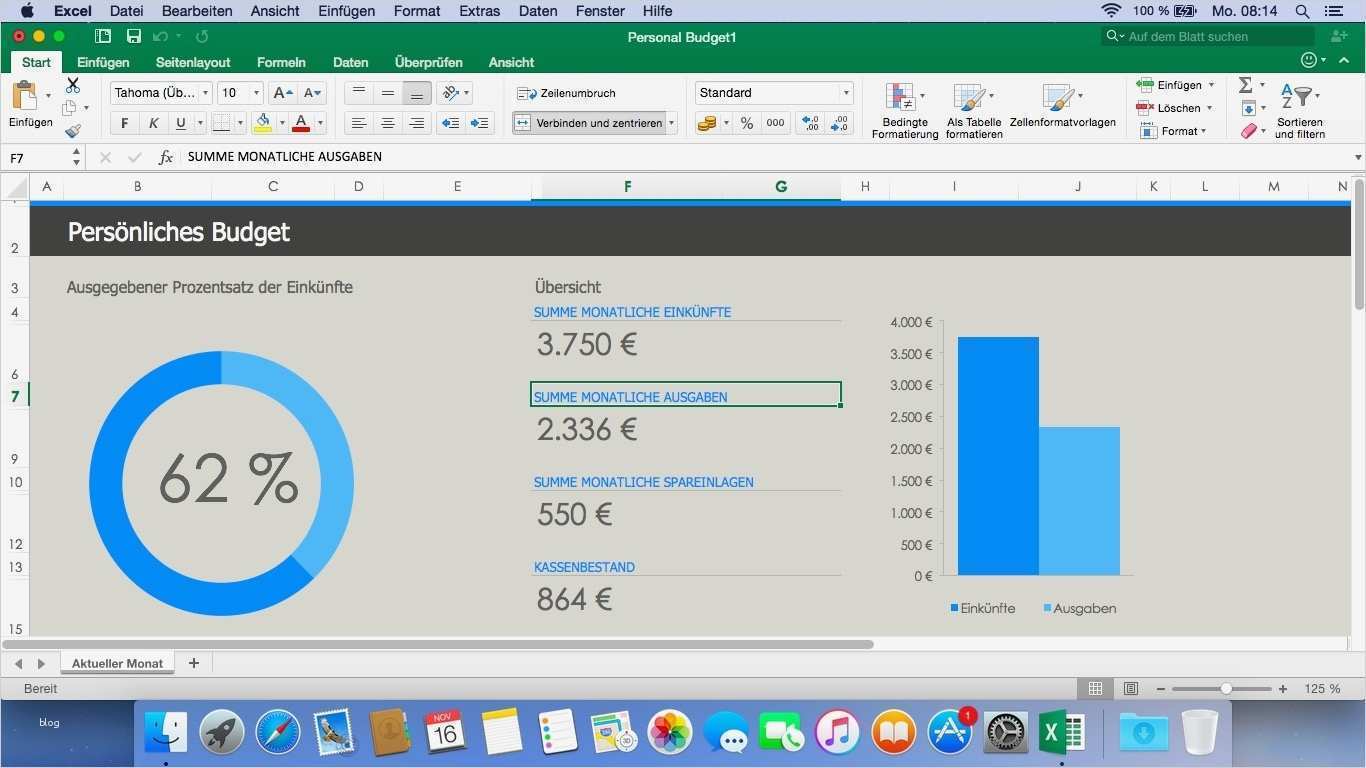Apply percent number format
The height and width of the screenshot is (768, 1366).
[x=746, y=123]
